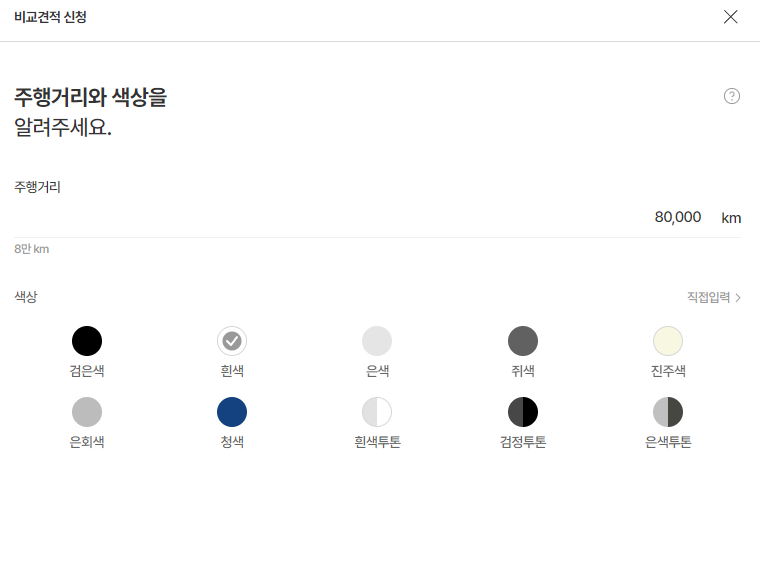
Task: Choose the 은색 color swatch
Action: [x=377, y=341]
